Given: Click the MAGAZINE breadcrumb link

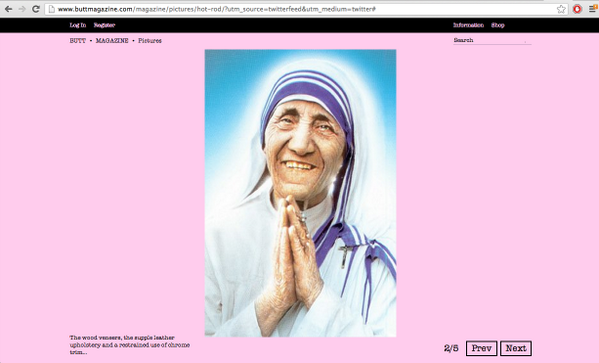Looking at the screenshot, I should (x=112, y=41).
